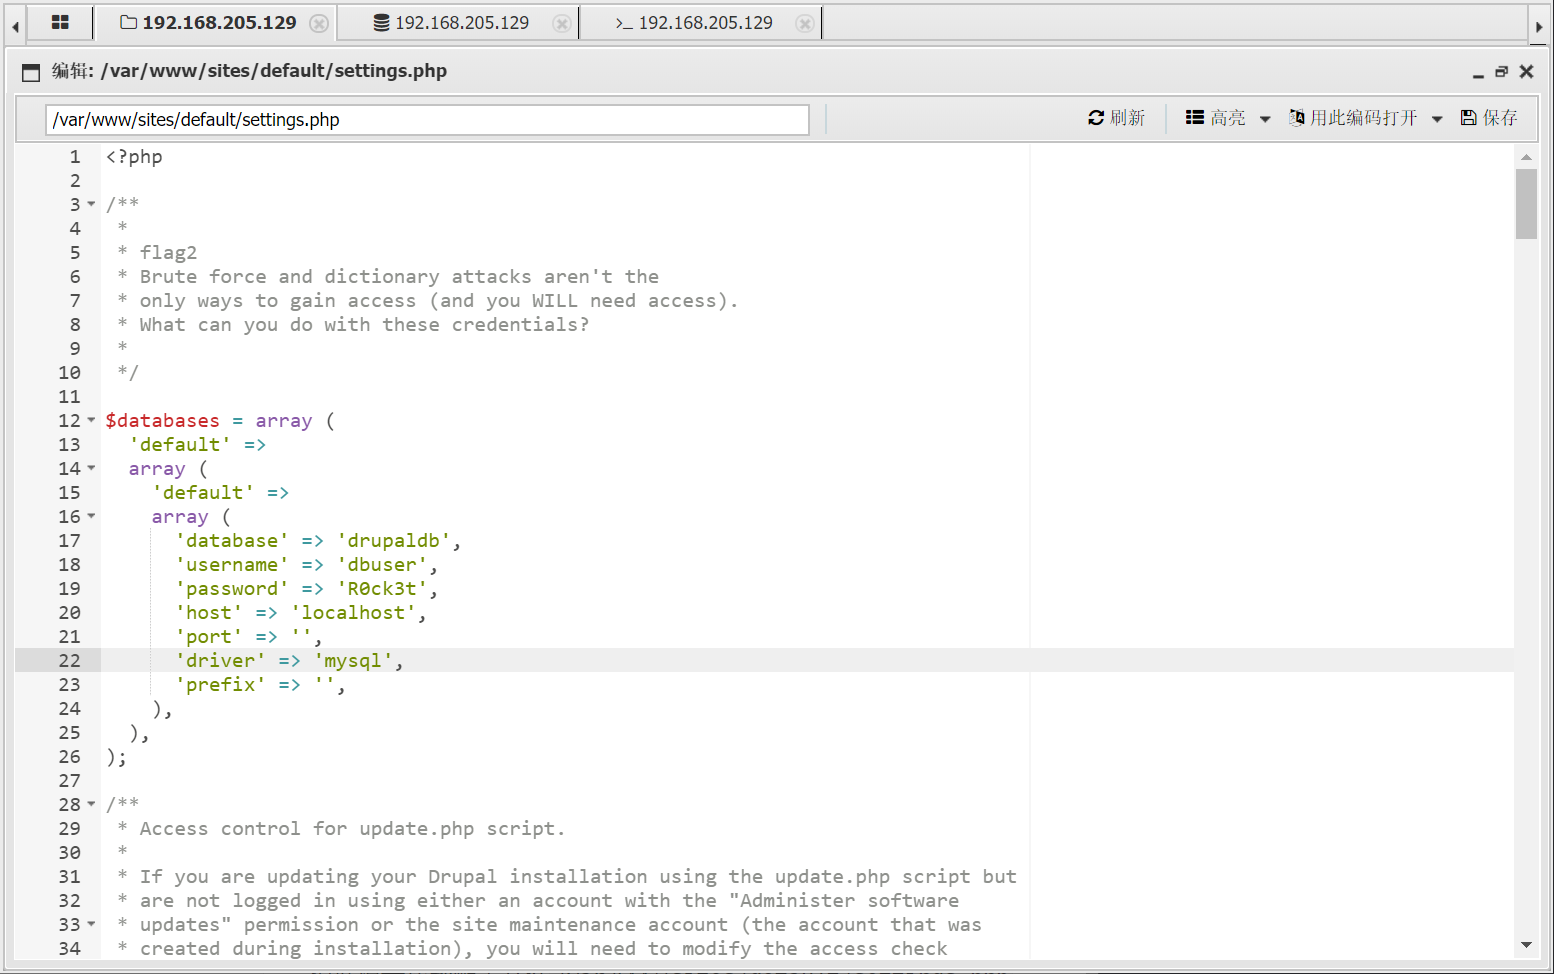Collapse the inner array at line 16
This screenshot has width=1554, height=974.
(91, 516)
